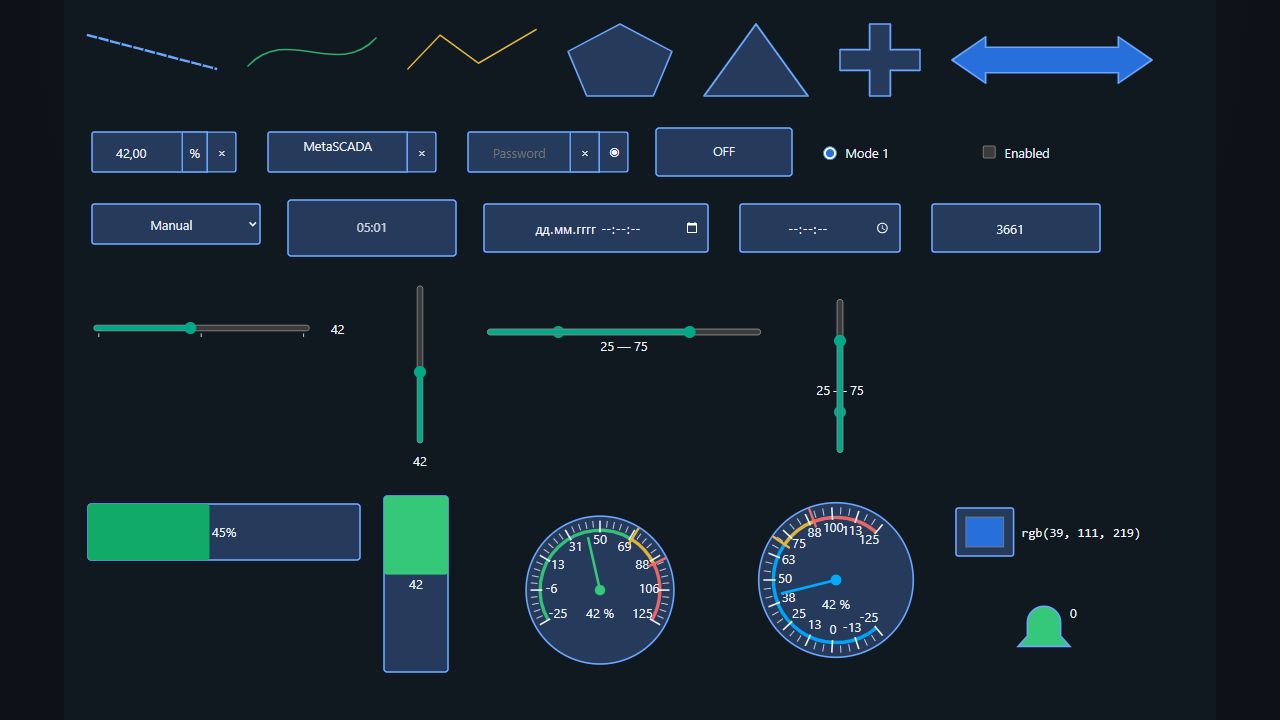Click the triangle shape

pos(756,61)
